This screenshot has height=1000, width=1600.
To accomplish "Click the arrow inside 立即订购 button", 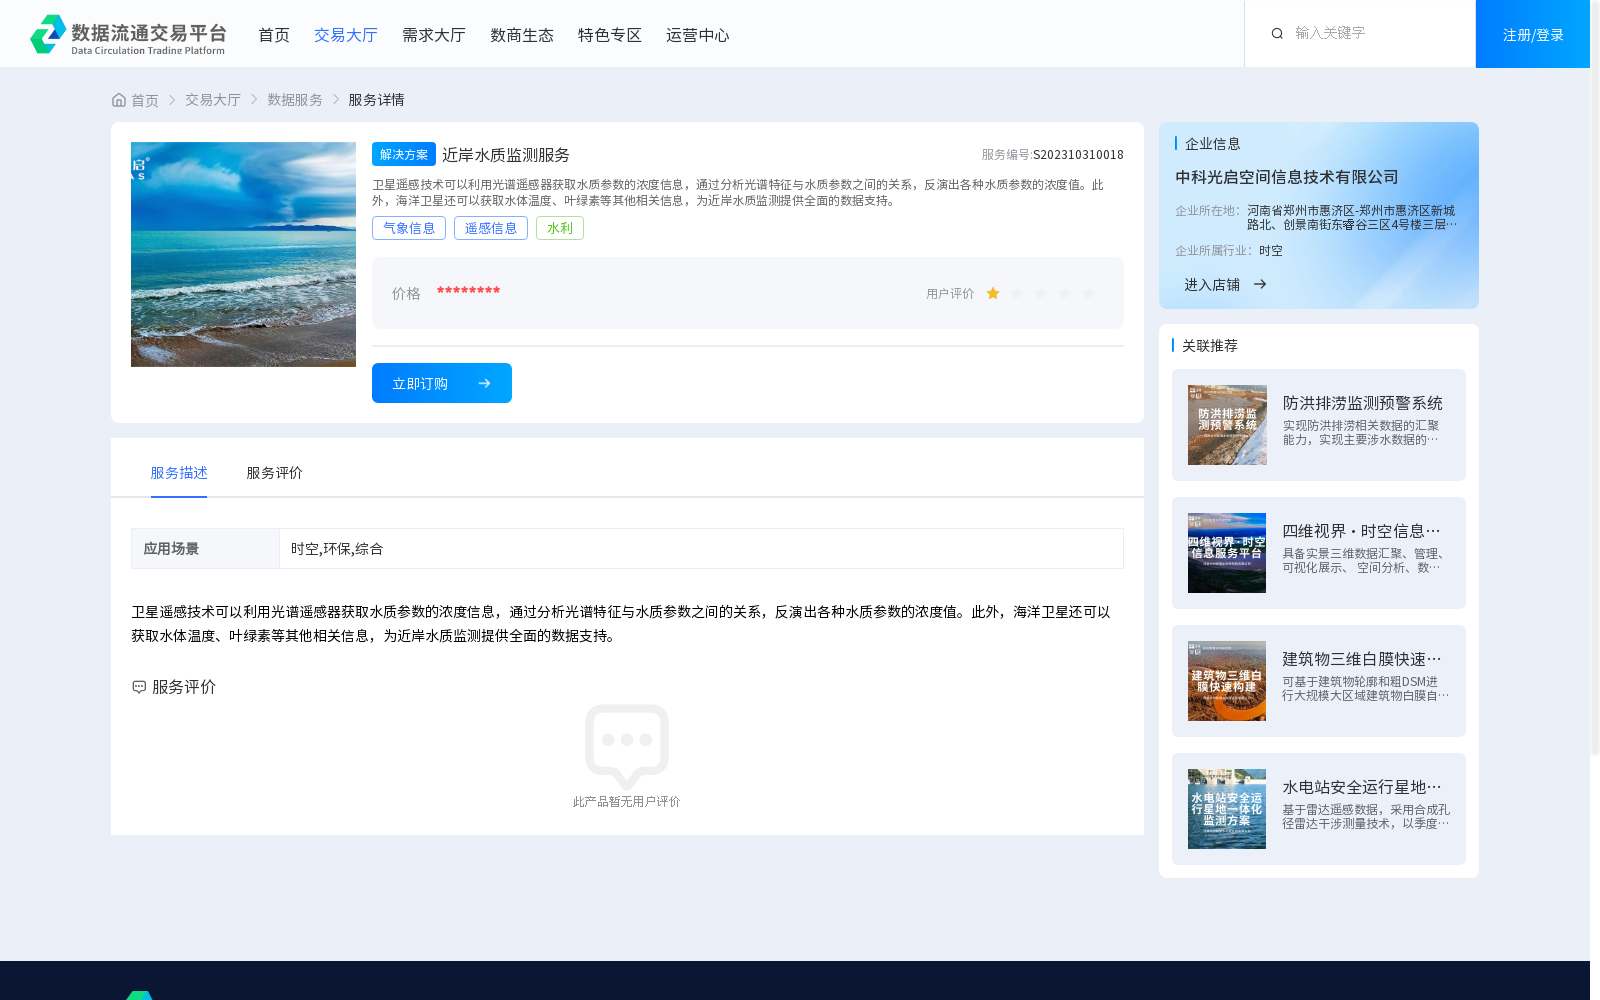I will pos(484,383).
